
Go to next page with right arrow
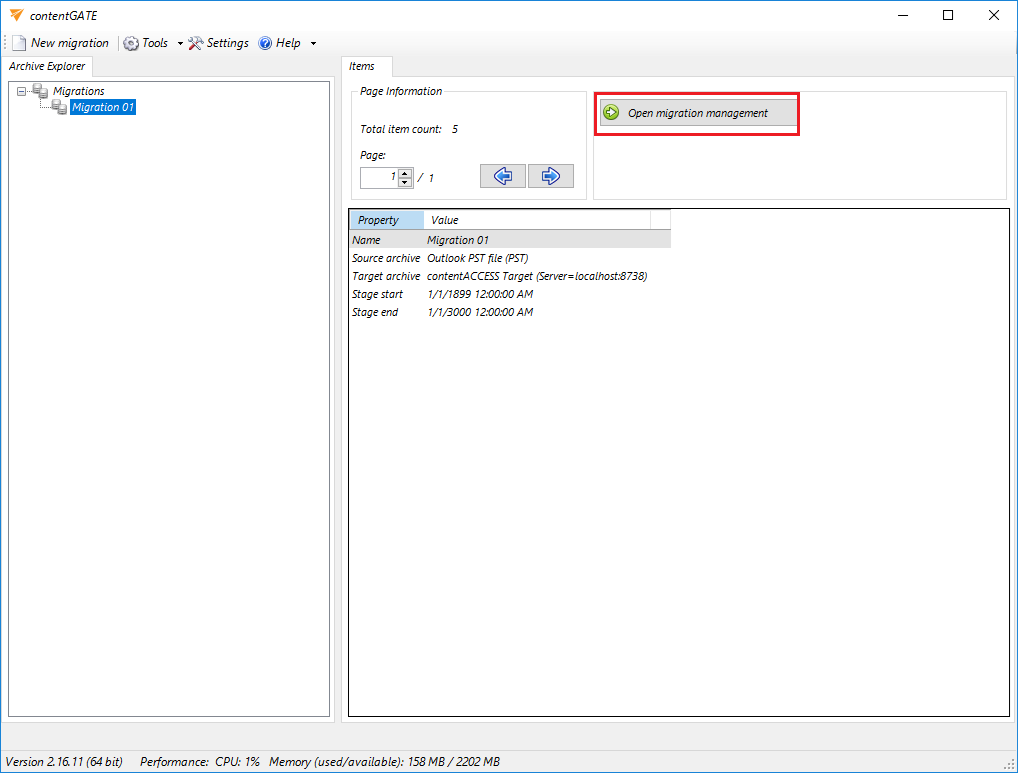[x=550, y=176]
